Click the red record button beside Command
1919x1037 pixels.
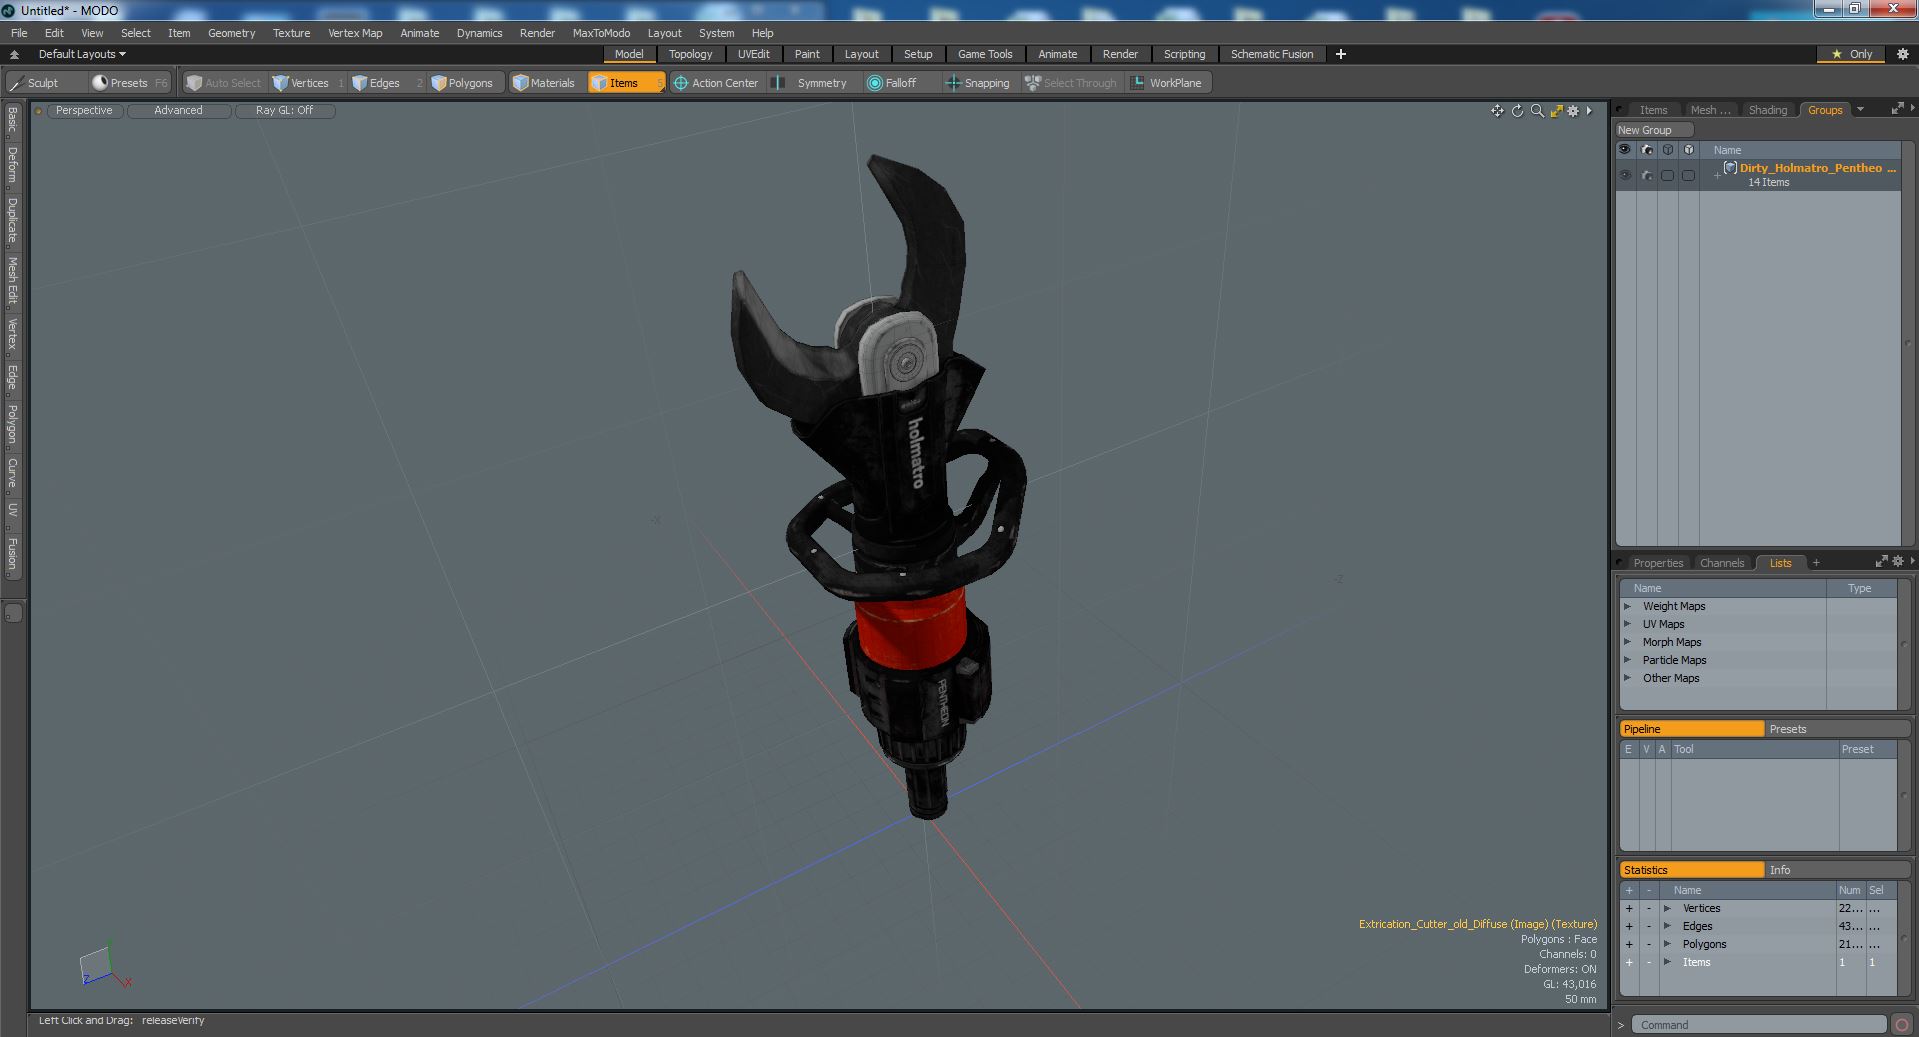pyautogui.click(x=1902, y=1025)
